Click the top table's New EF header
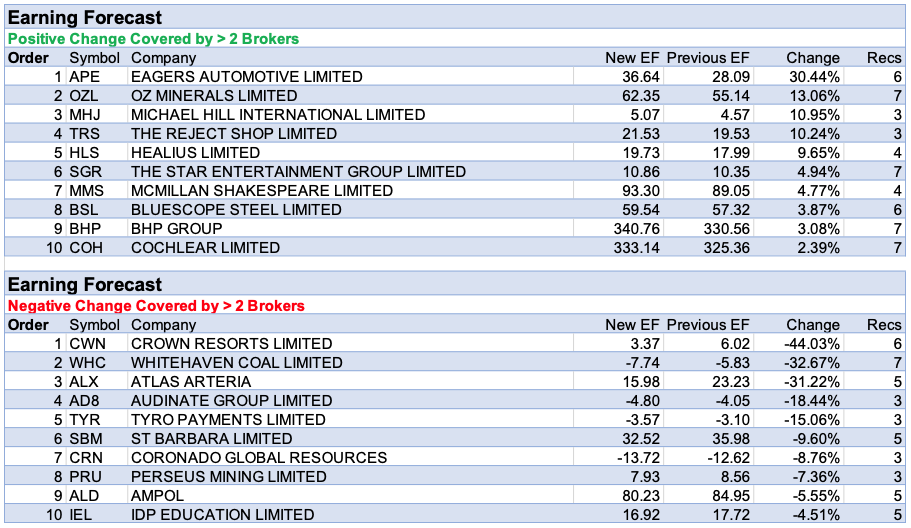Viewport: 911px width, 528px height. tap(633, 58)
